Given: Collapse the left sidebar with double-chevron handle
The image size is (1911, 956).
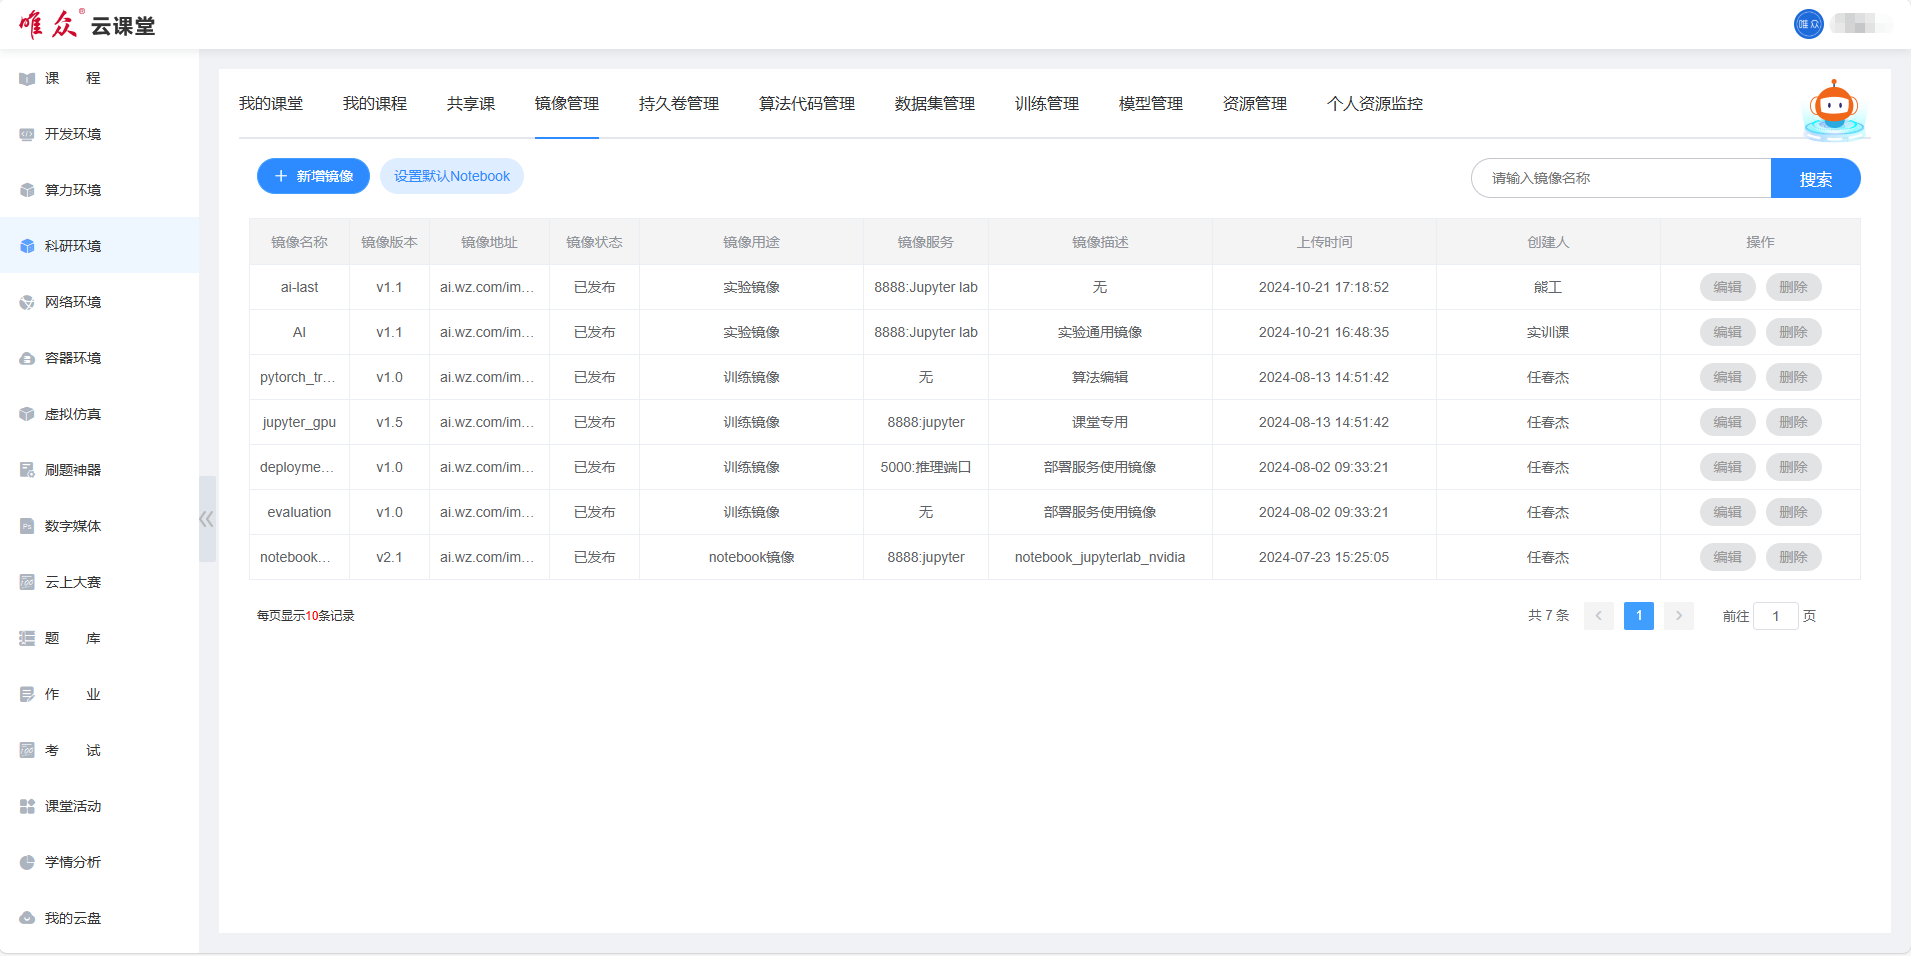Looking at the screenshot, I should [207, 519].
